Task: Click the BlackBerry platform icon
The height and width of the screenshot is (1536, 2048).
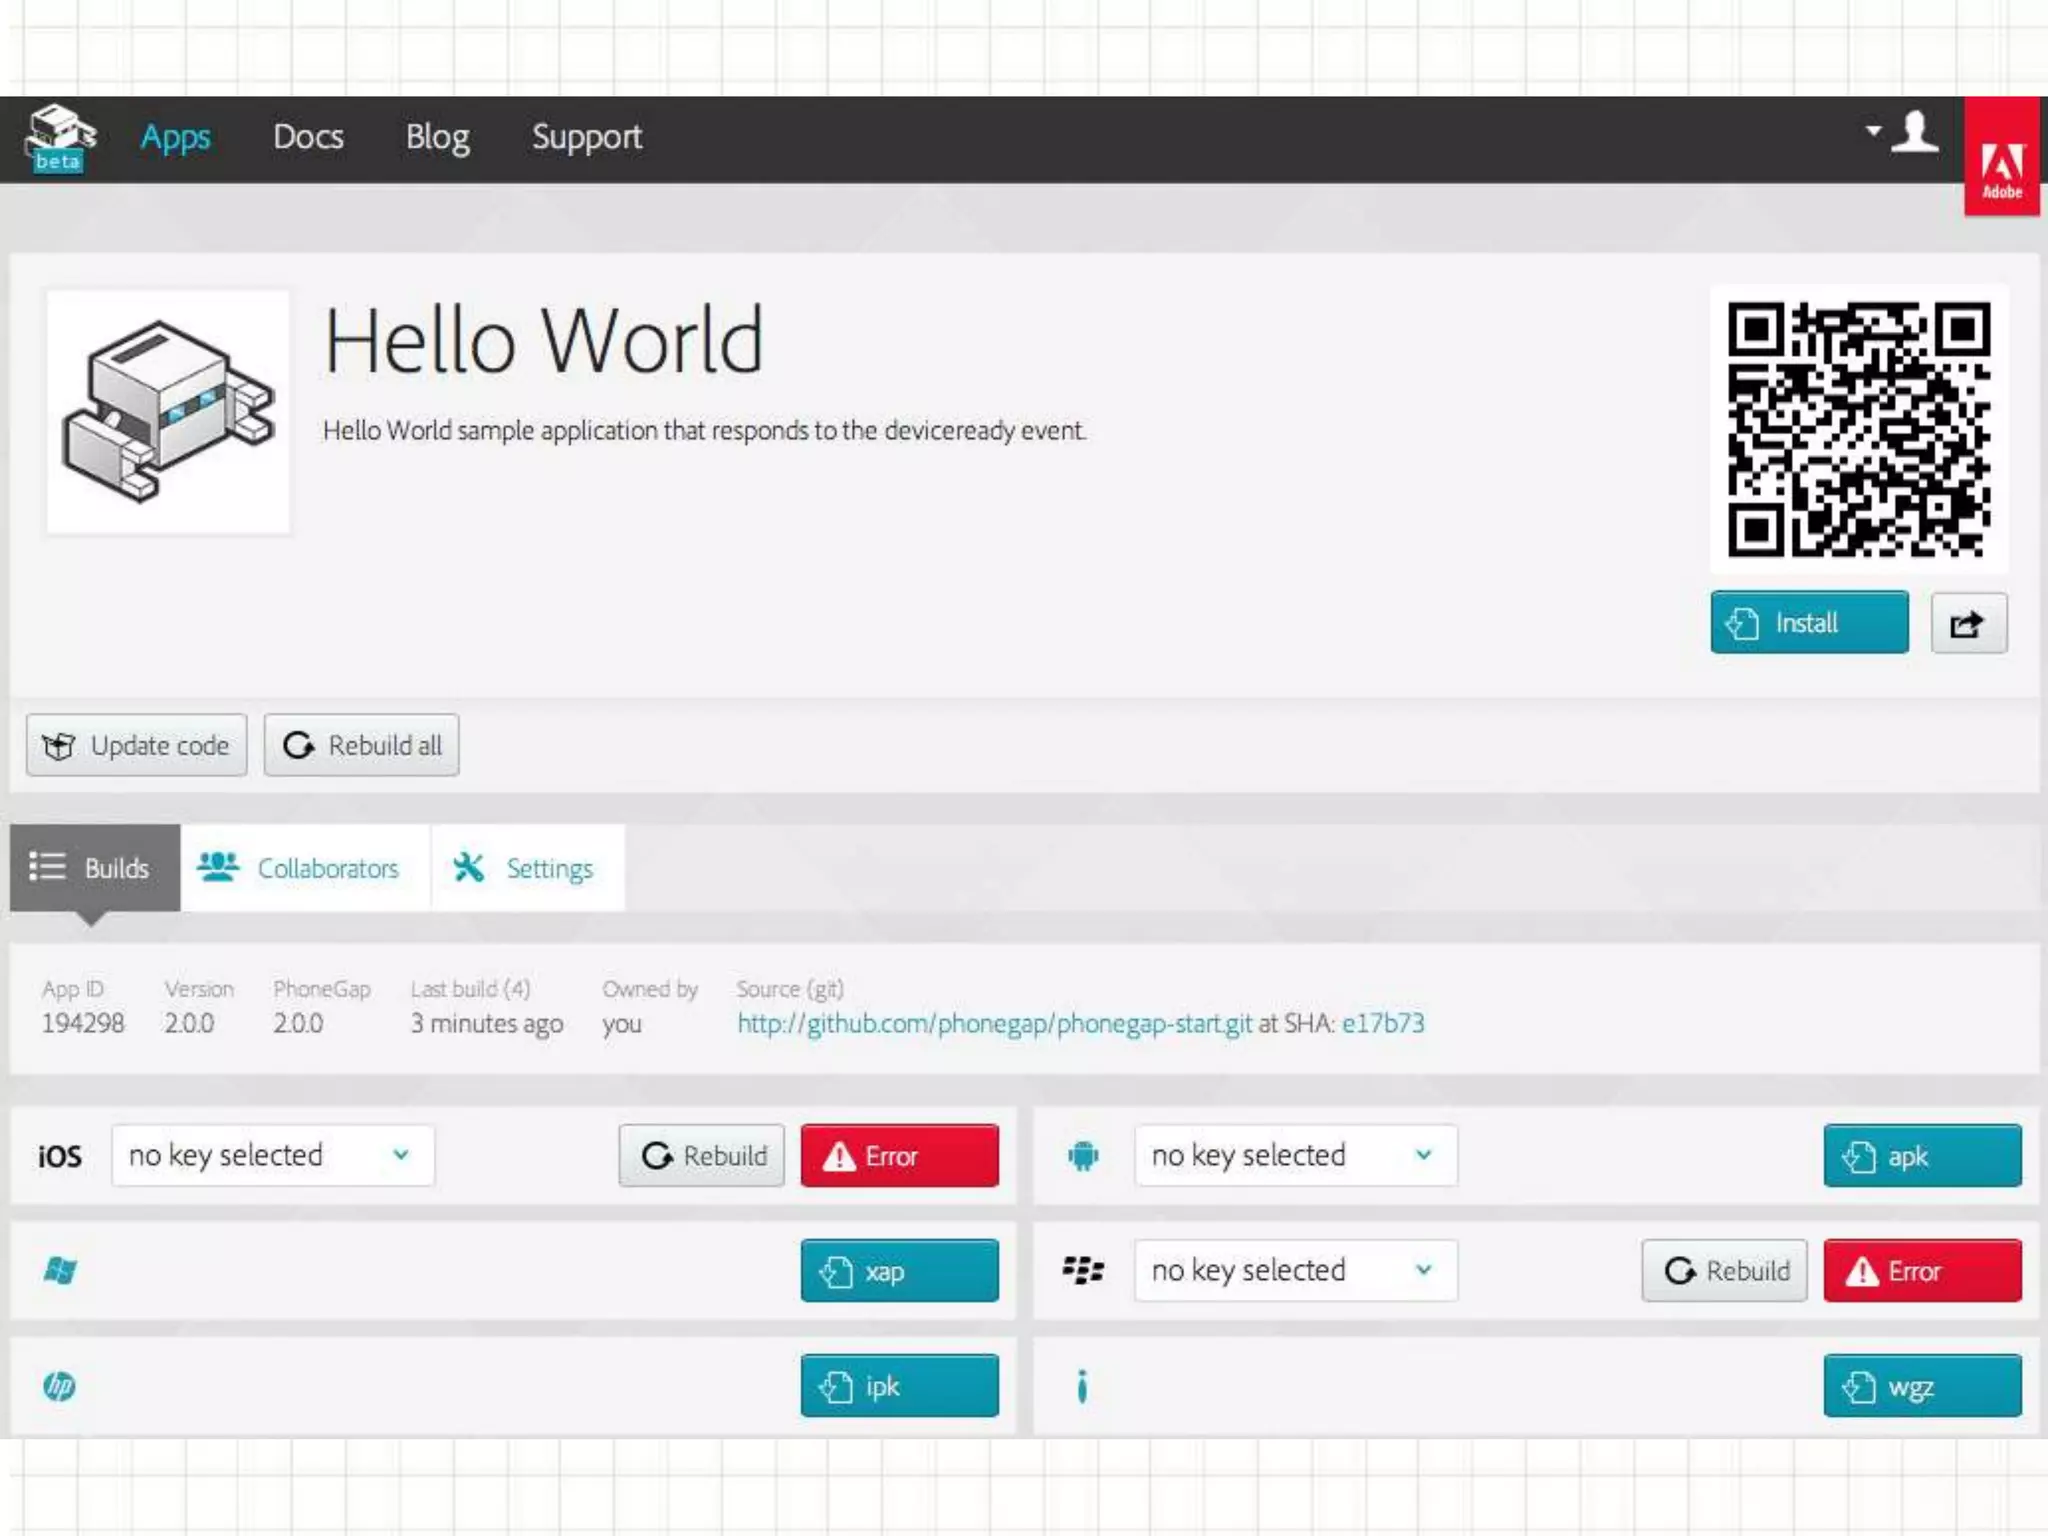Action: point(1082,1271)
